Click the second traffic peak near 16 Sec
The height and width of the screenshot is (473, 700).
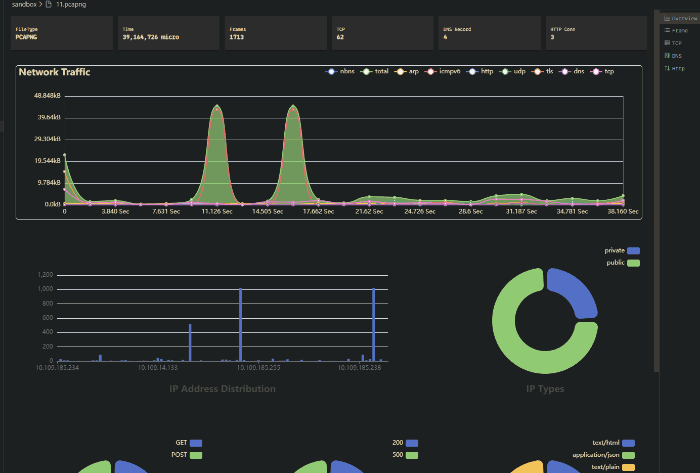[293, 106]
